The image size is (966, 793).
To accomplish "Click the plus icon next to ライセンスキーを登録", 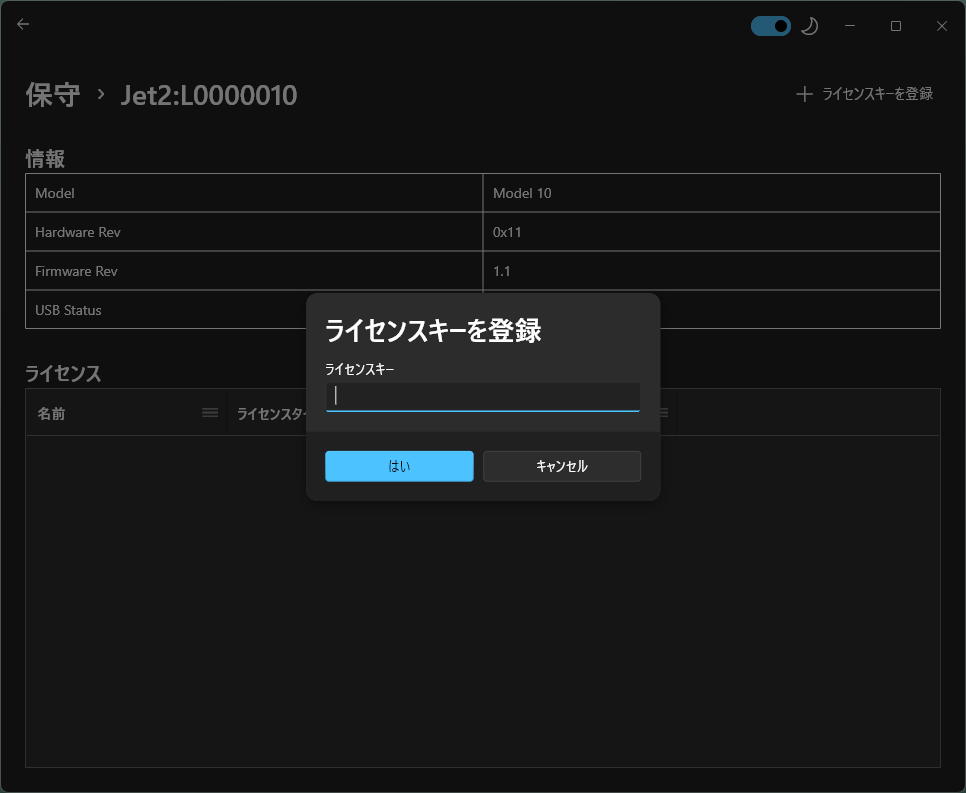I will pyautogui.click(x=803, y=93).
